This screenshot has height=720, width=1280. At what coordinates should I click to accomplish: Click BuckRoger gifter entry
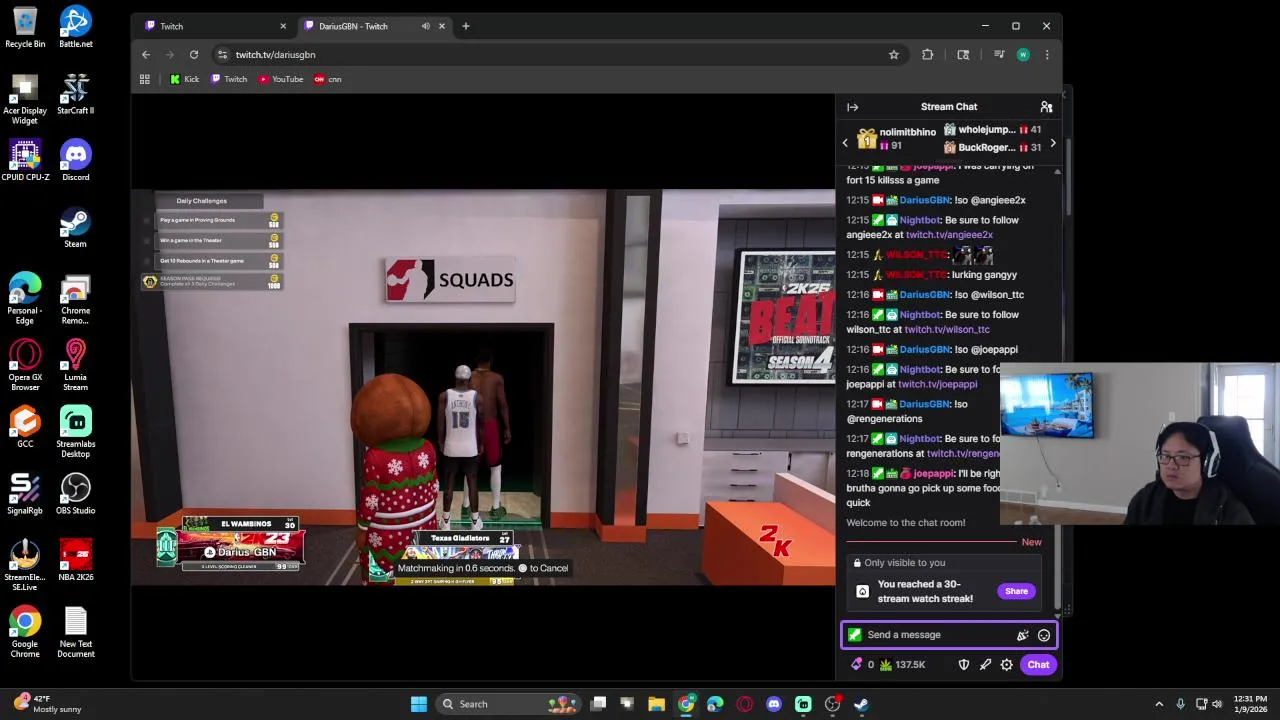[x=992, y=148]
